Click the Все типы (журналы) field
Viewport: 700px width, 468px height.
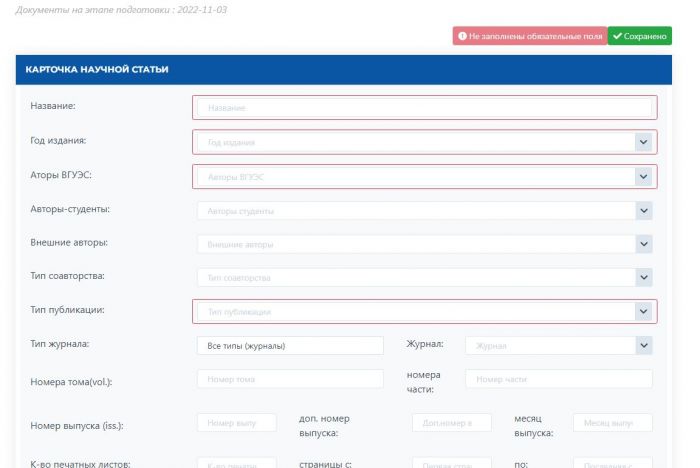coord(290,346)
